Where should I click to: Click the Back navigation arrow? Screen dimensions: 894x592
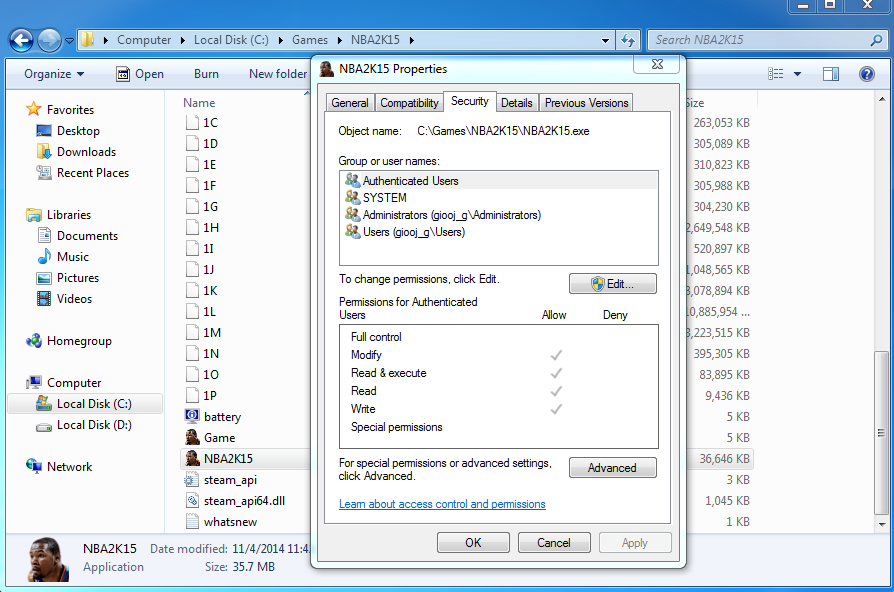(x=22, y=40)
